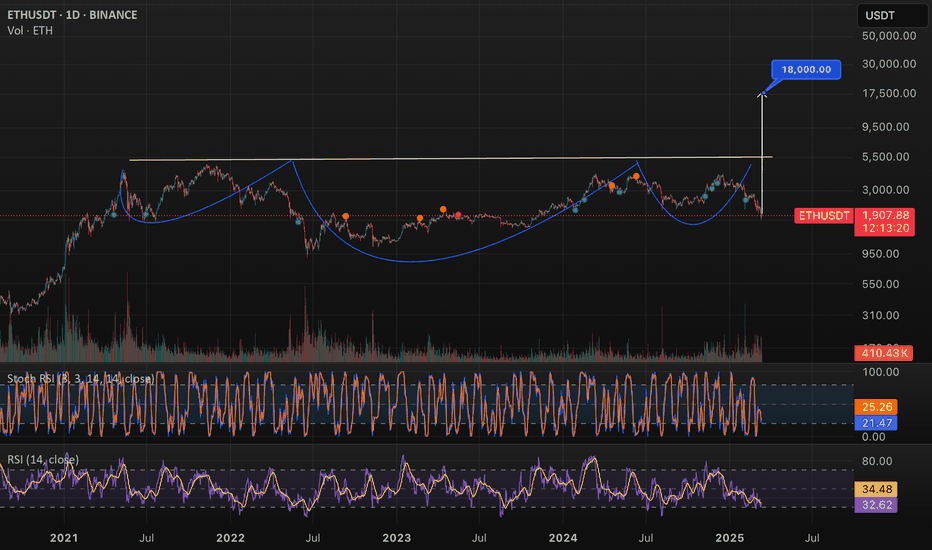Viewport: 932px width, 550px height.
Task: Click the 3,000.00 price axis label
Action: 886,190
